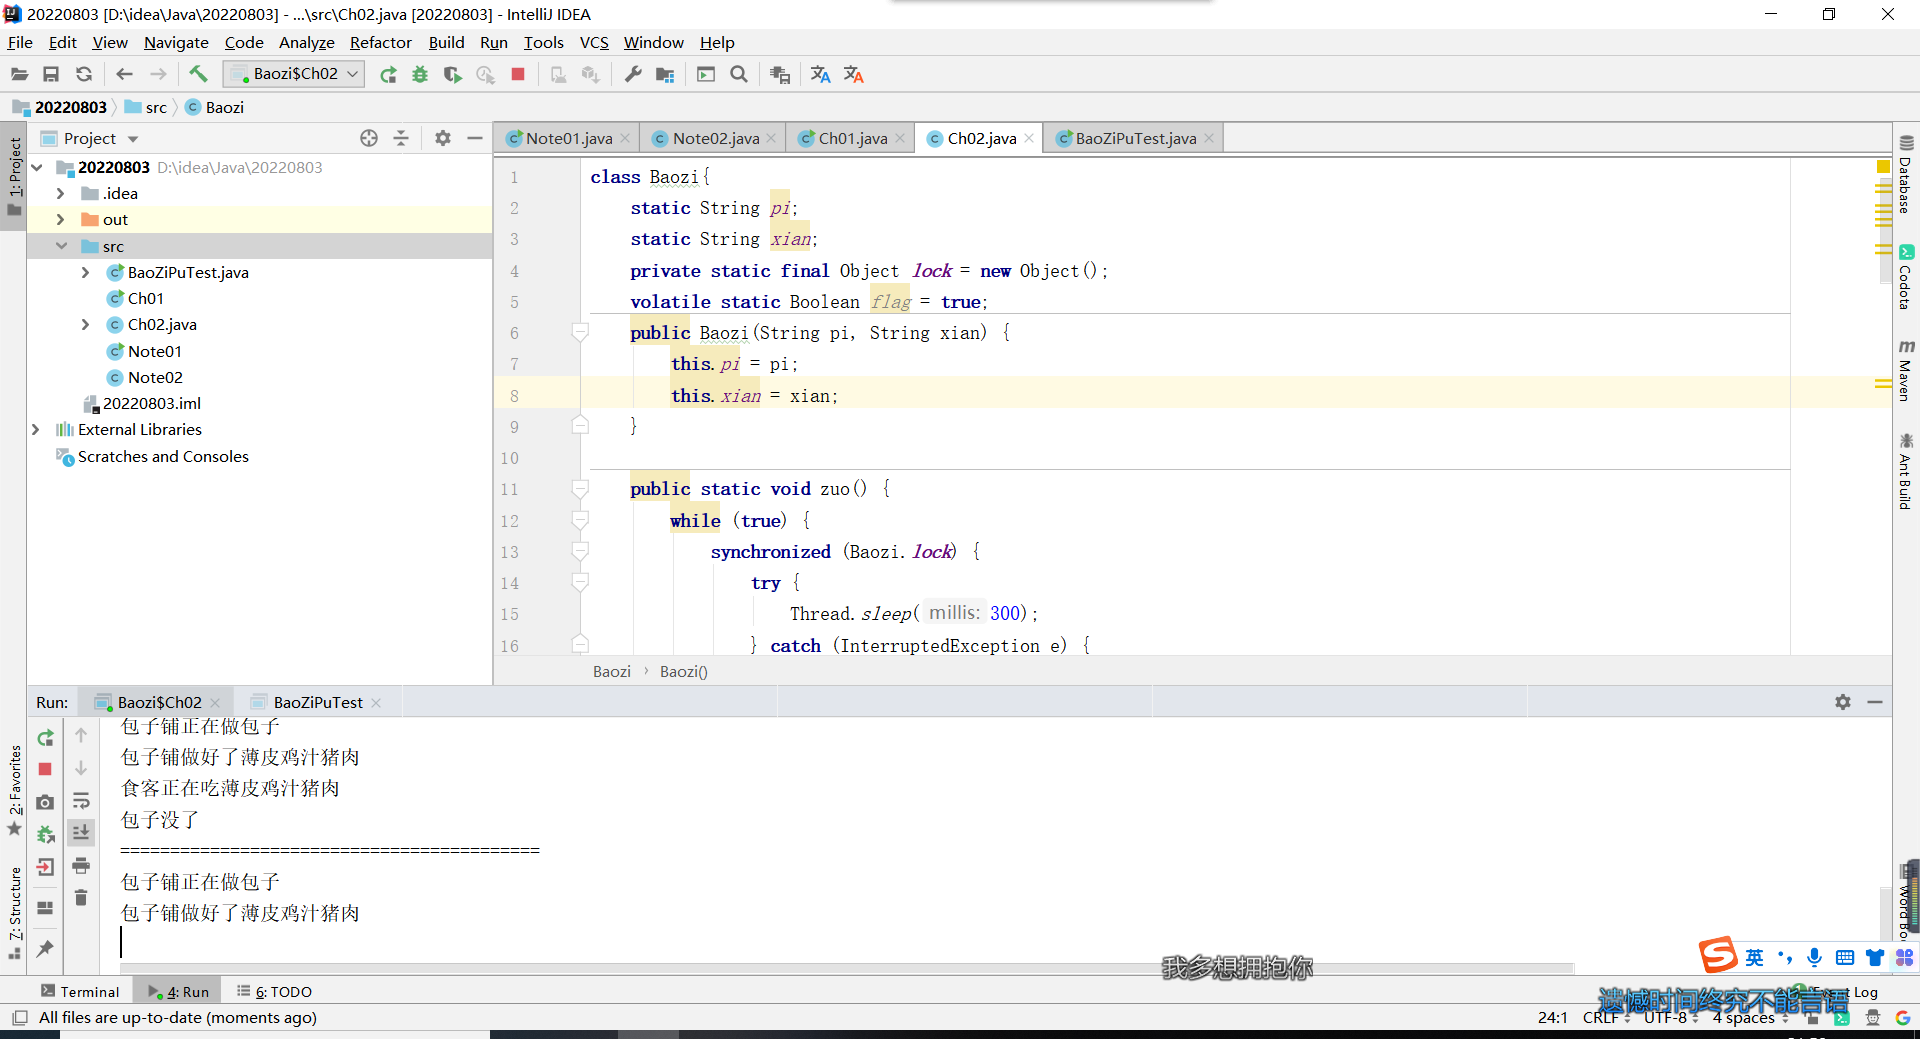Open Project panel gear settings
Image resolution: width=1920 pixels, height=1039 pixels.
pos(443,138)
